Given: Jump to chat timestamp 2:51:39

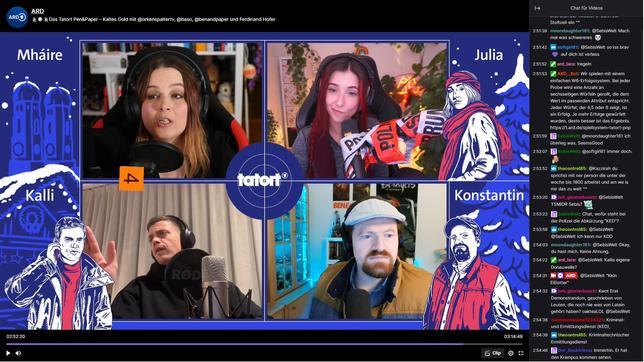Looking at the screenshot, I should coord(540,31).
